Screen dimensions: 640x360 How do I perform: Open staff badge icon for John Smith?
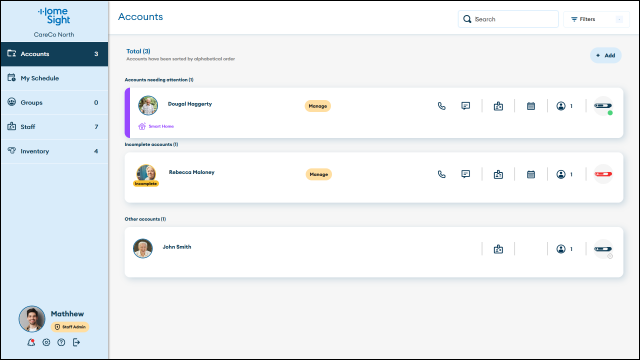click(498, 249)
